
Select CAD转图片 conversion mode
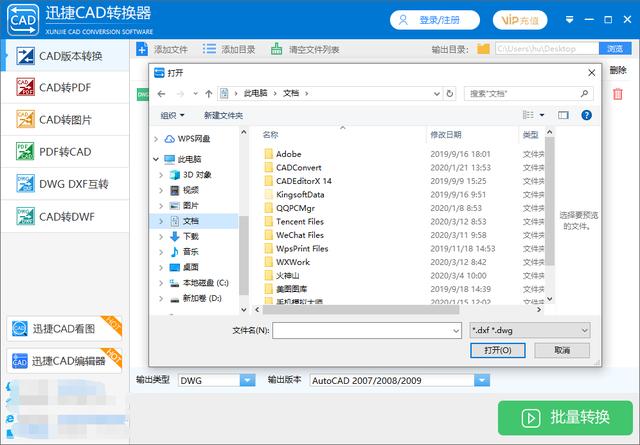click(65, 120)
